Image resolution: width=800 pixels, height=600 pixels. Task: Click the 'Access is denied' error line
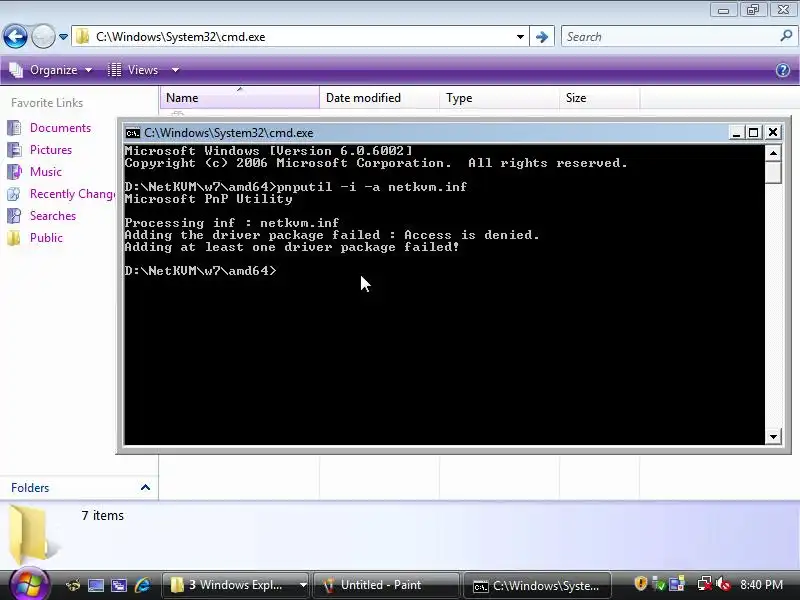coord(332,235)
